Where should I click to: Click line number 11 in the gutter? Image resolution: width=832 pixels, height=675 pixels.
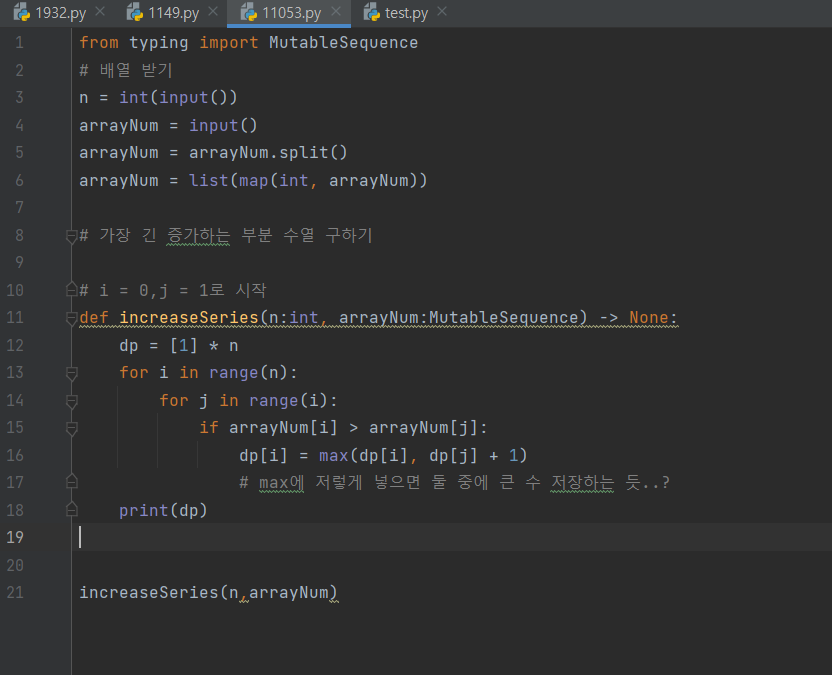click(x=15, y=317)
